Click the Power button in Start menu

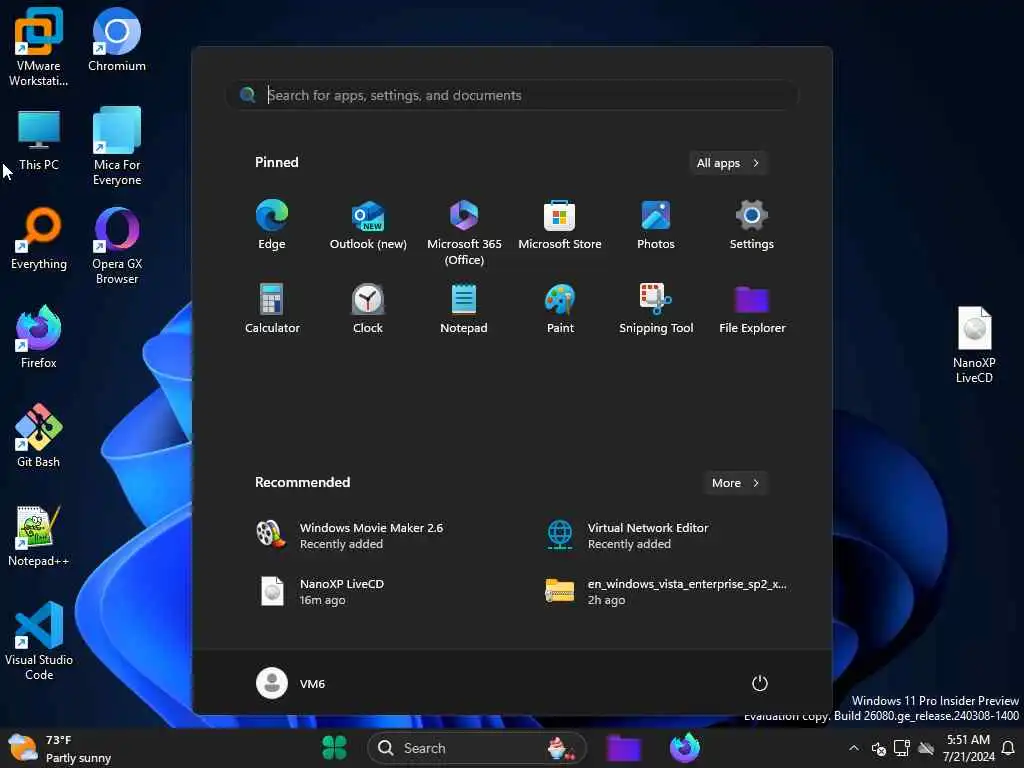(x=760, y=683)
